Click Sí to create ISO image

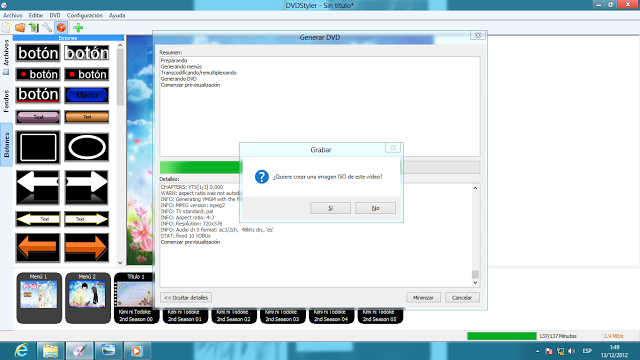click(x=330, y=208)
